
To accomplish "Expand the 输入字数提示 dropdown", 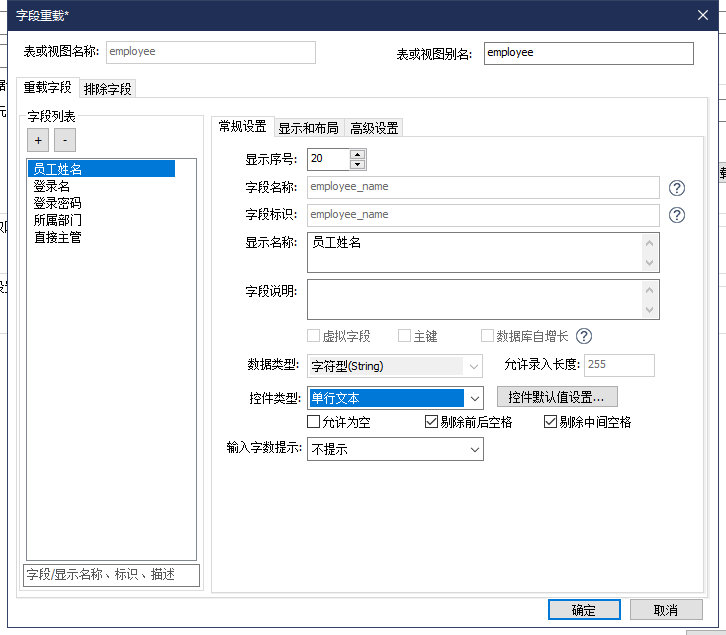I will (475, 450).
